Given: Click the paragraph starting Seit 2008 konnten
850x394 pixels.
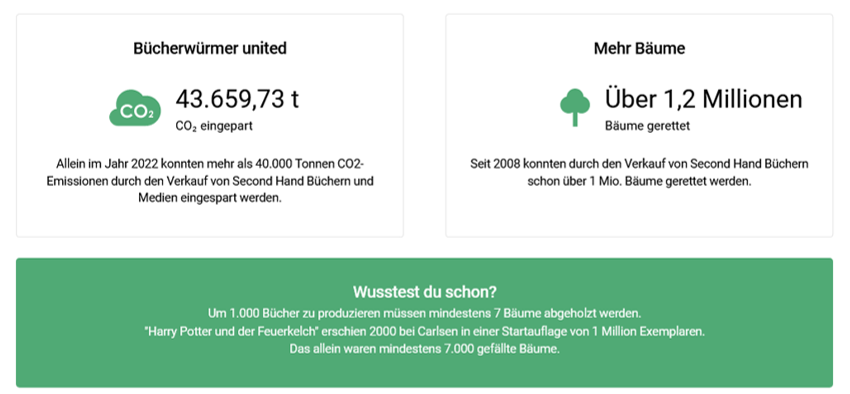Looking at the screenshot, I should pos(639,172).
